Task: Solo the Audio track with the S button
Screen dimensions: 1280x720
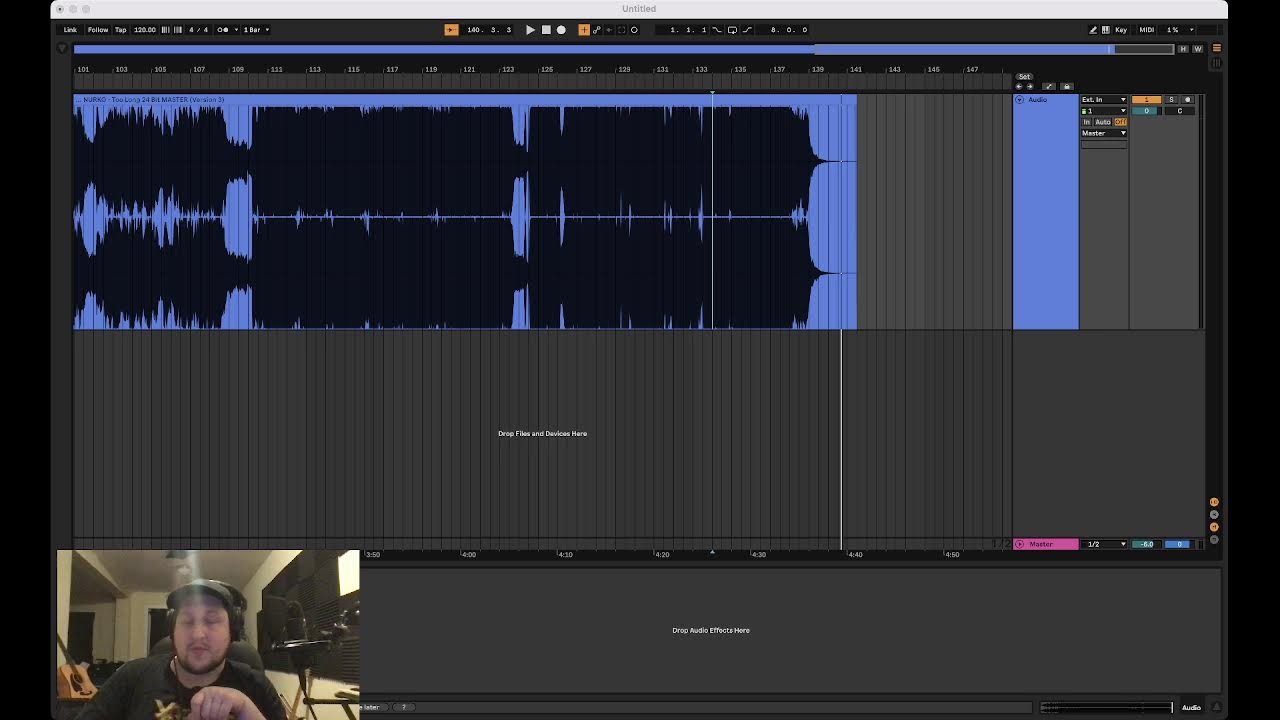Action: (x=1171, y=100)
